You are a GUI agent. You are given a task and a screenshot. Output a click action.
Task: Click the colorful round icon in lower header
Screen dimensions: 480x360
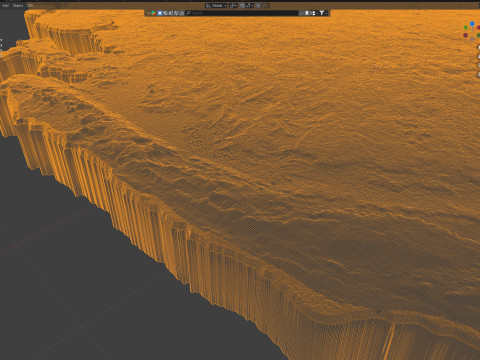(x=153, y=13)
